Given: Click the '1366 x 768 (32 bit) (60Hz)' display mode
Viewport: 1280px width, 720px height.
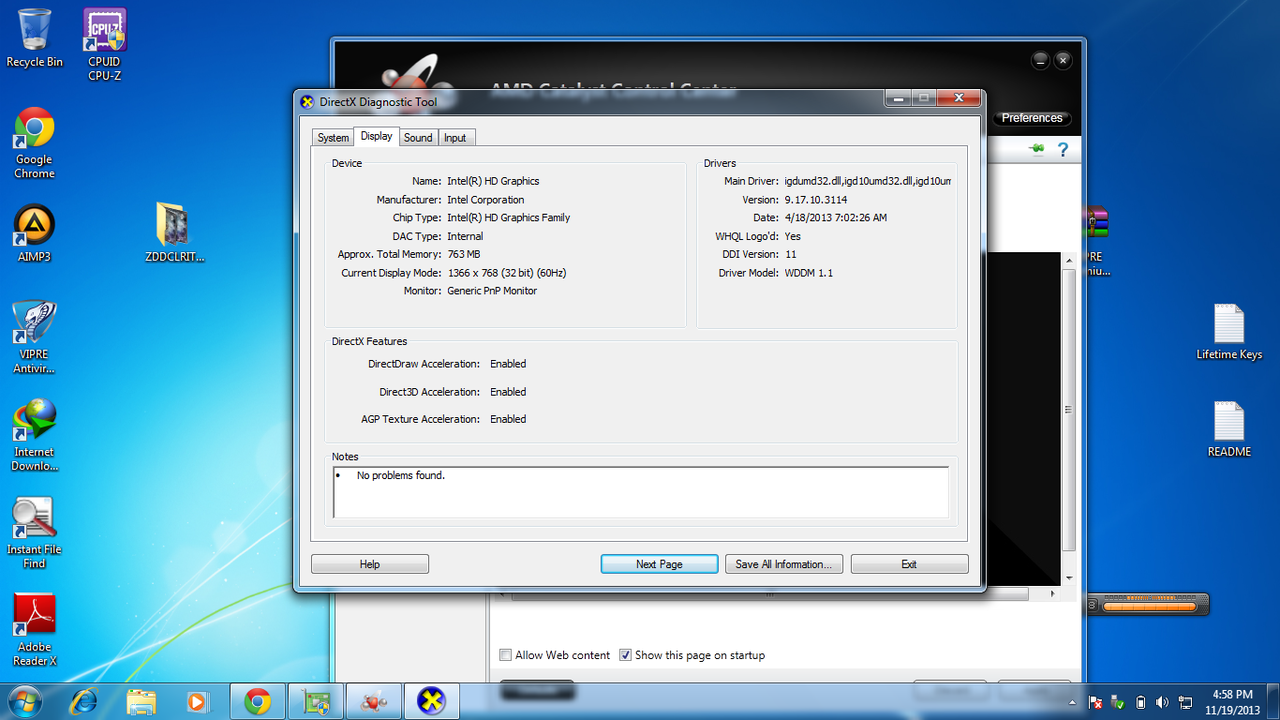Looking at the screenshot, I should (x=507, y=273).
